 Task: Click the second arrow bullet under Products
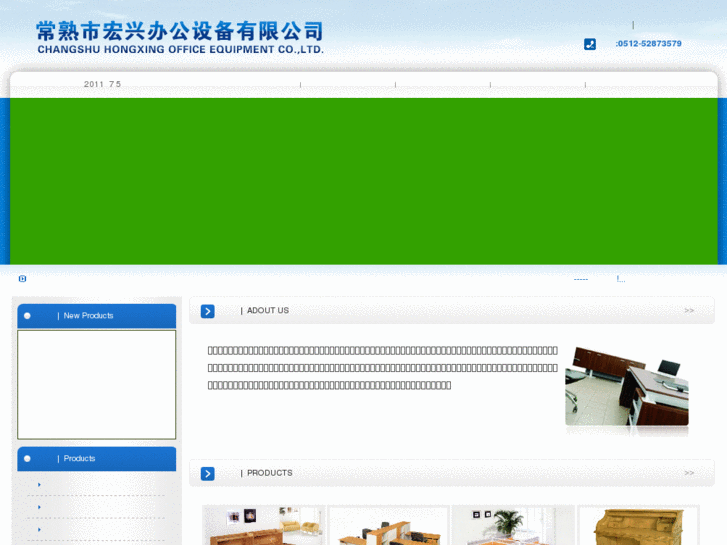39,507
